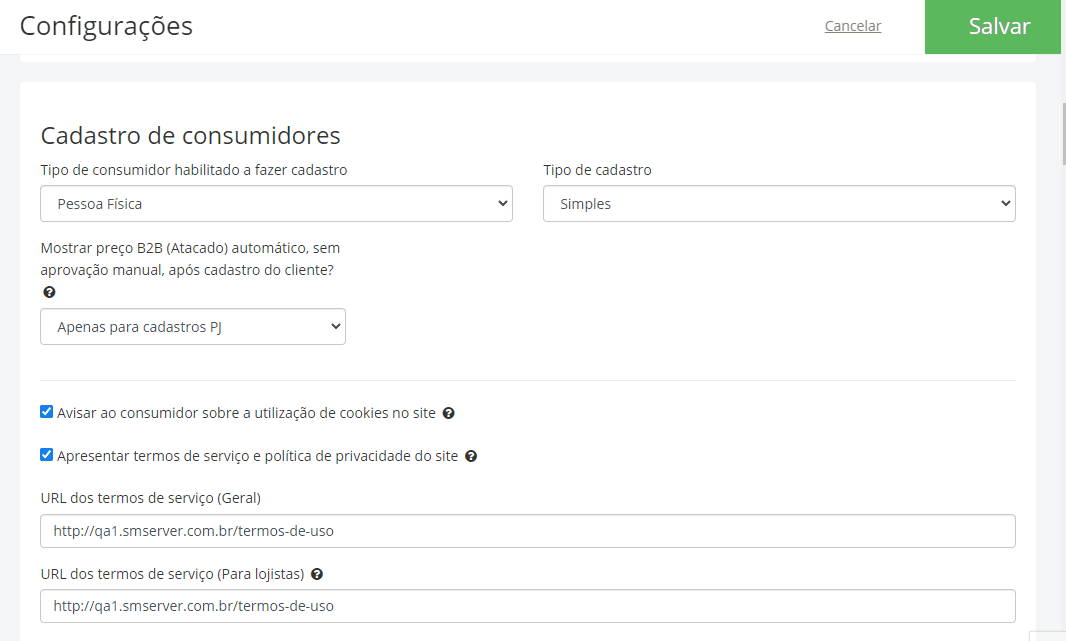Image resolution: width=1066 pixels, height=641 pixels.
Task: Click the general terms of service URL field
Action: (x=528, y=531)
